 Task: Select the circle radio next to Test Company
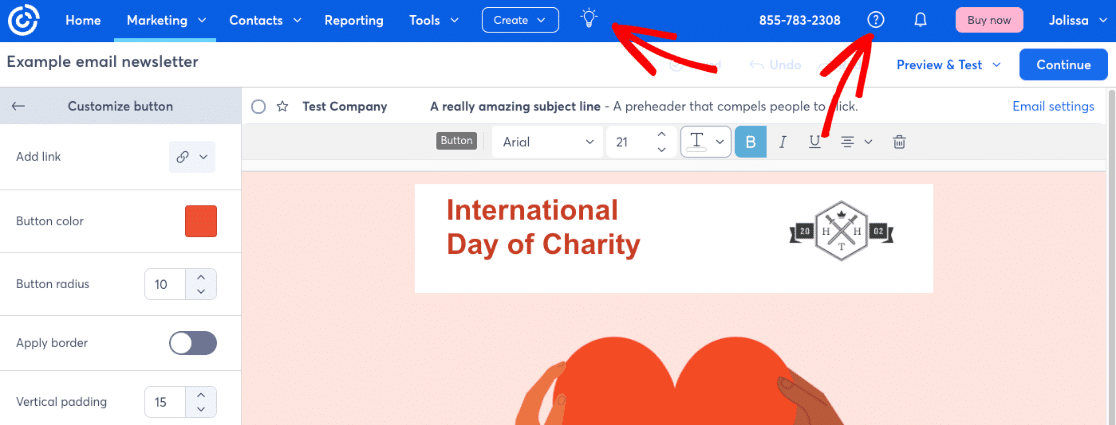[x=258, y=107]
